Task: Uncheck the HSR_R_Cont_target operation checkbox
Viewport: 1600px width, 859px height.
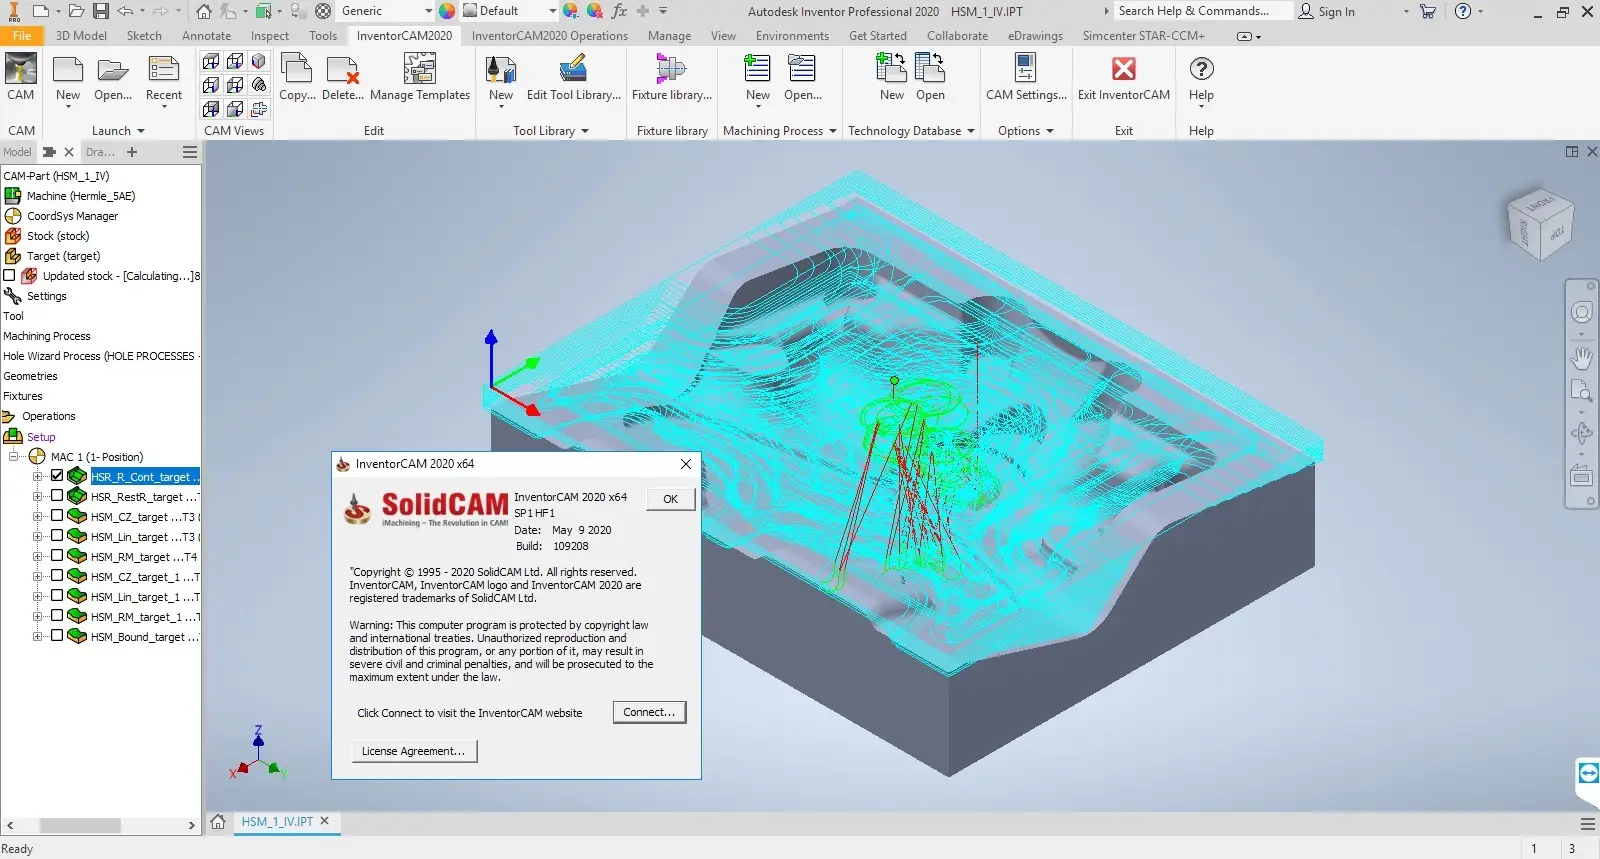Action: (57, 476)
